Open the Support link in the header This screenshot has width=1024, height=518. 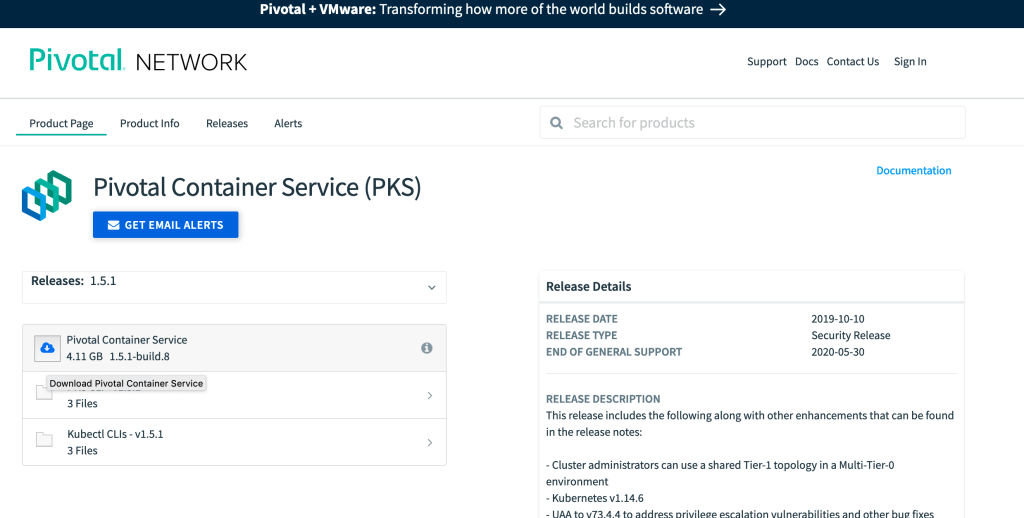pyautogui.click(x=766, y=62)
